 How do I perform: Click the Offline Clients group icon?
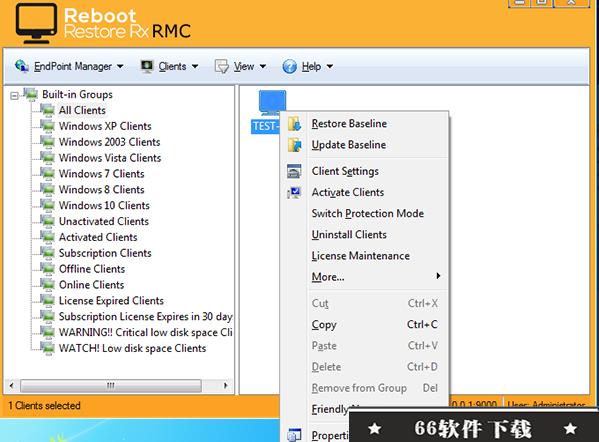pyautogui.click(x=48, y=269)
